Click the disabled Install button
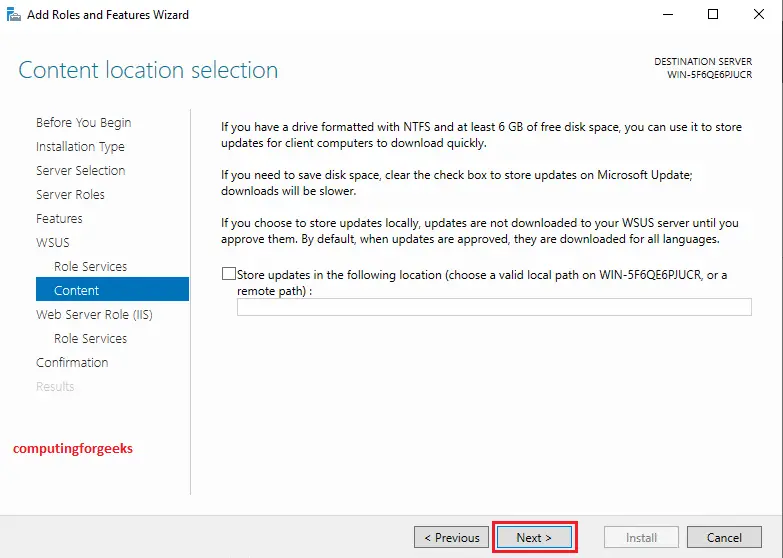This screenshot has width=783, height=558. coord(641,538)
